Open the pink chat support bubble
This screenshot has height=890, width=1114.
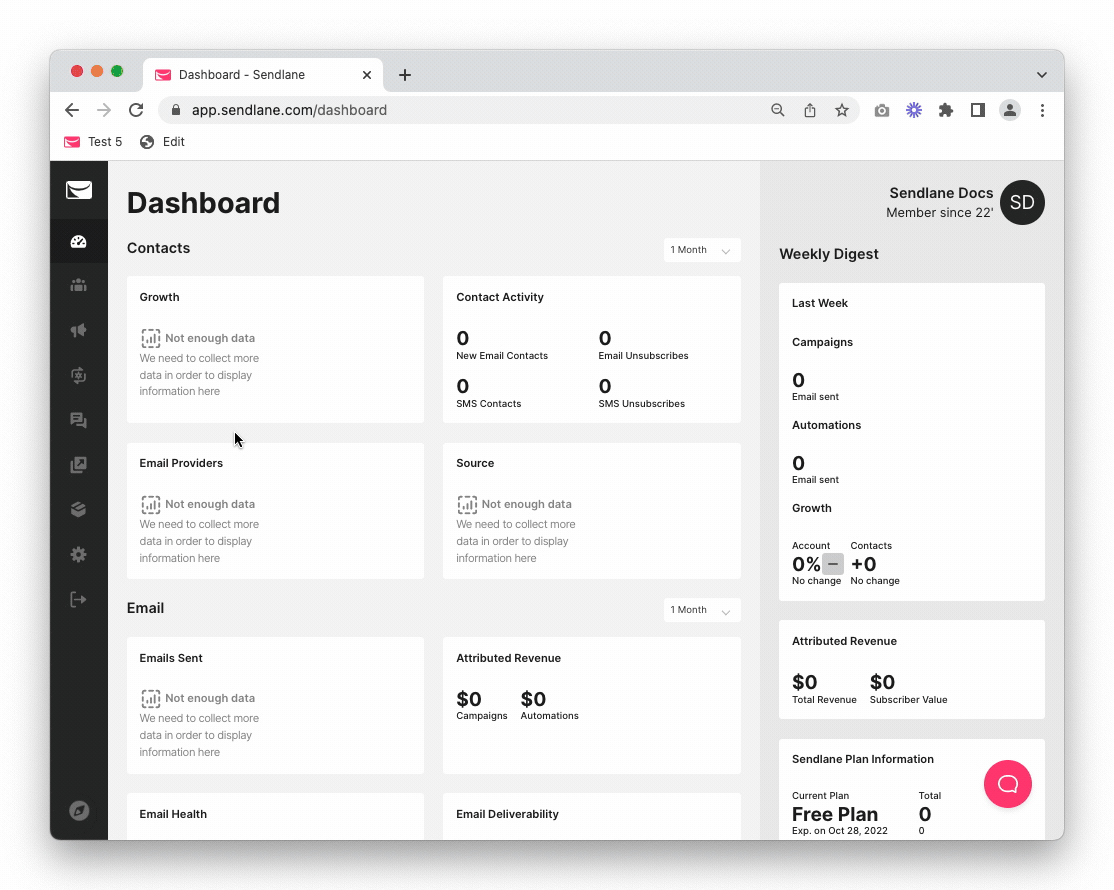coord(1007,784)
